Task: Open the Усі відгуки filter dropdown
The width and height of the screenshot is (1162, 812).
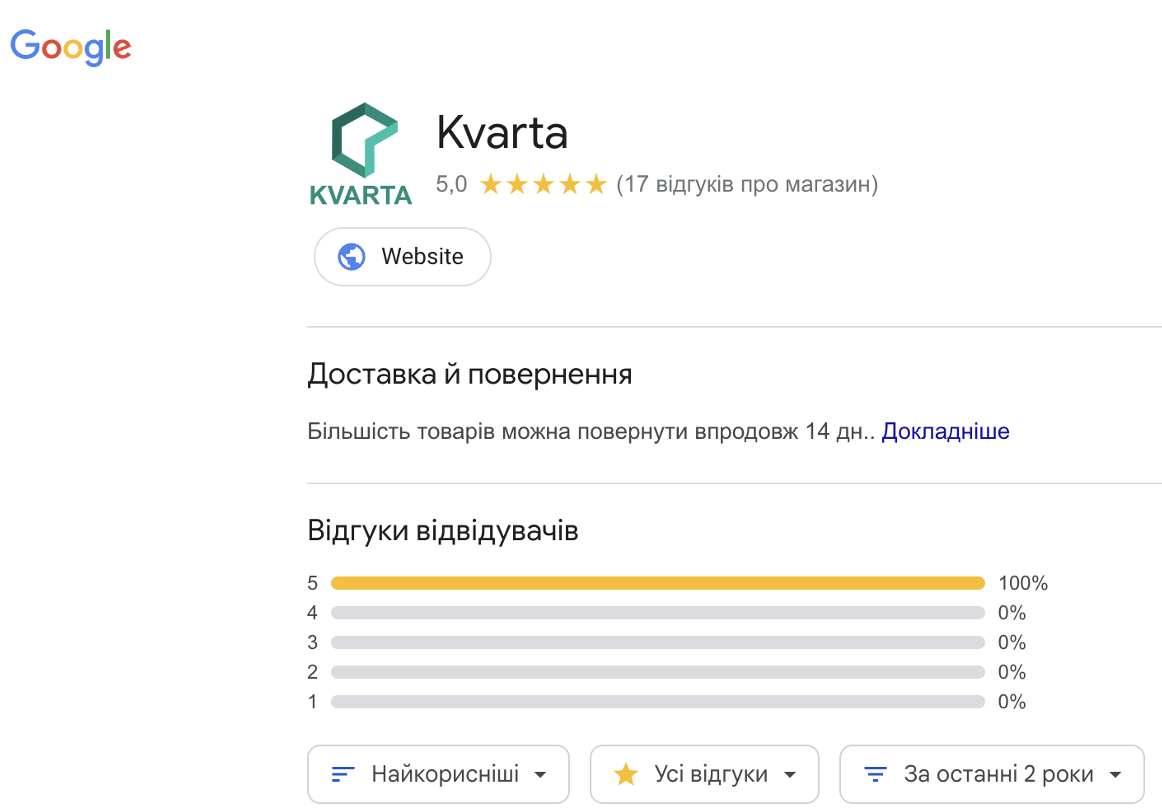Action: pos(705,774)
